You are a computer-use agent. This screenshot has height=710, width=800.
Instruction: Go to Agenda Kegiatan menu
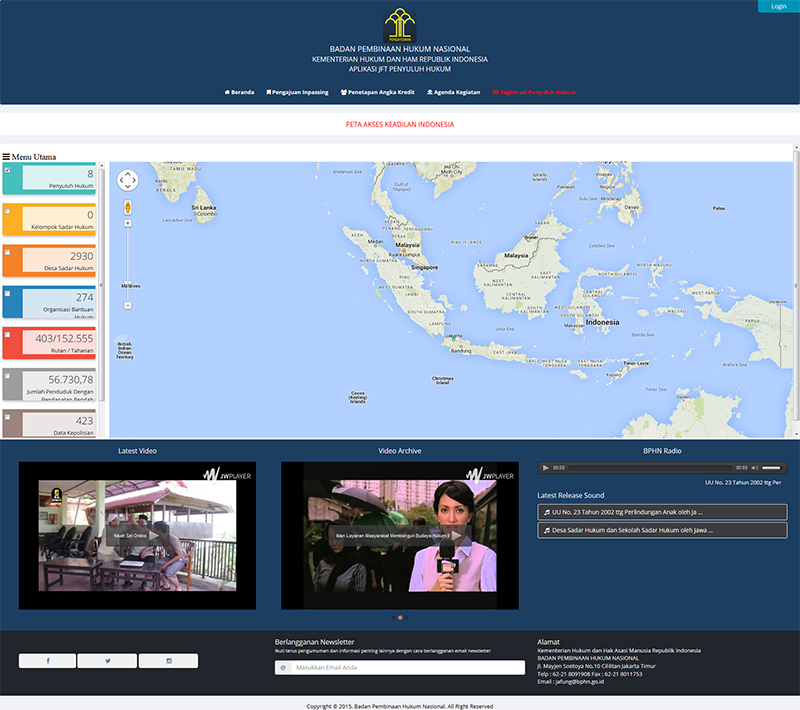pyautogui.click(x=454, y=92)
